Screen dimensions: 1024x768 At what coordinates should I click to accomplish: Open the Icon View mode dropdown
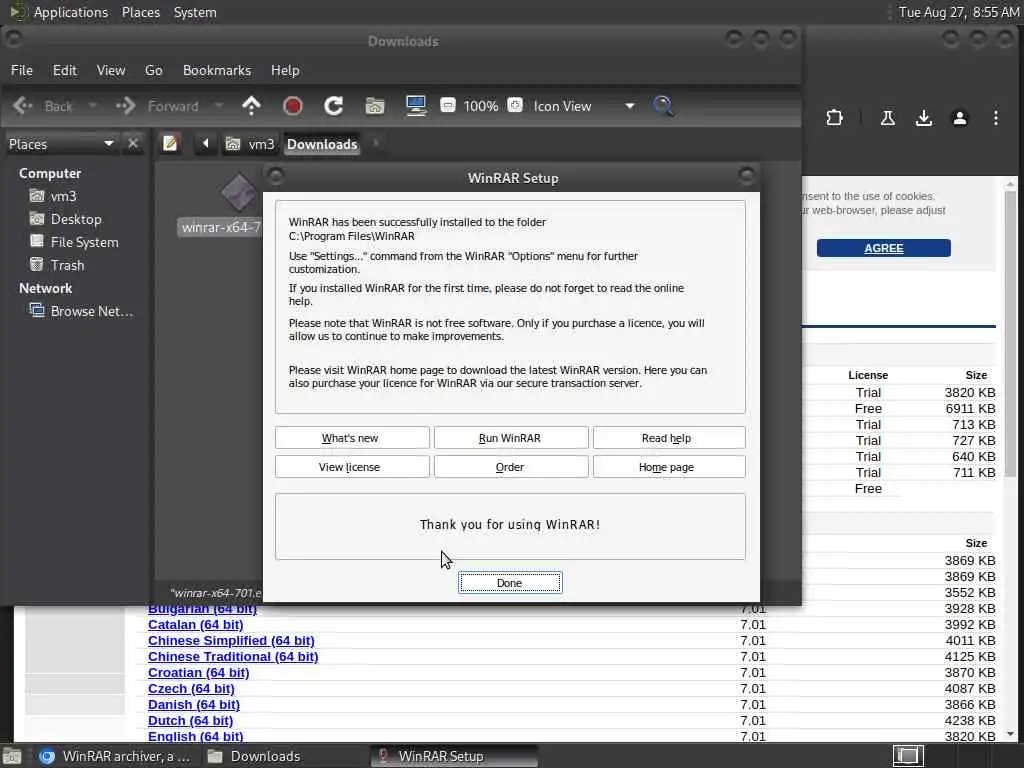(x=583, y=106)
